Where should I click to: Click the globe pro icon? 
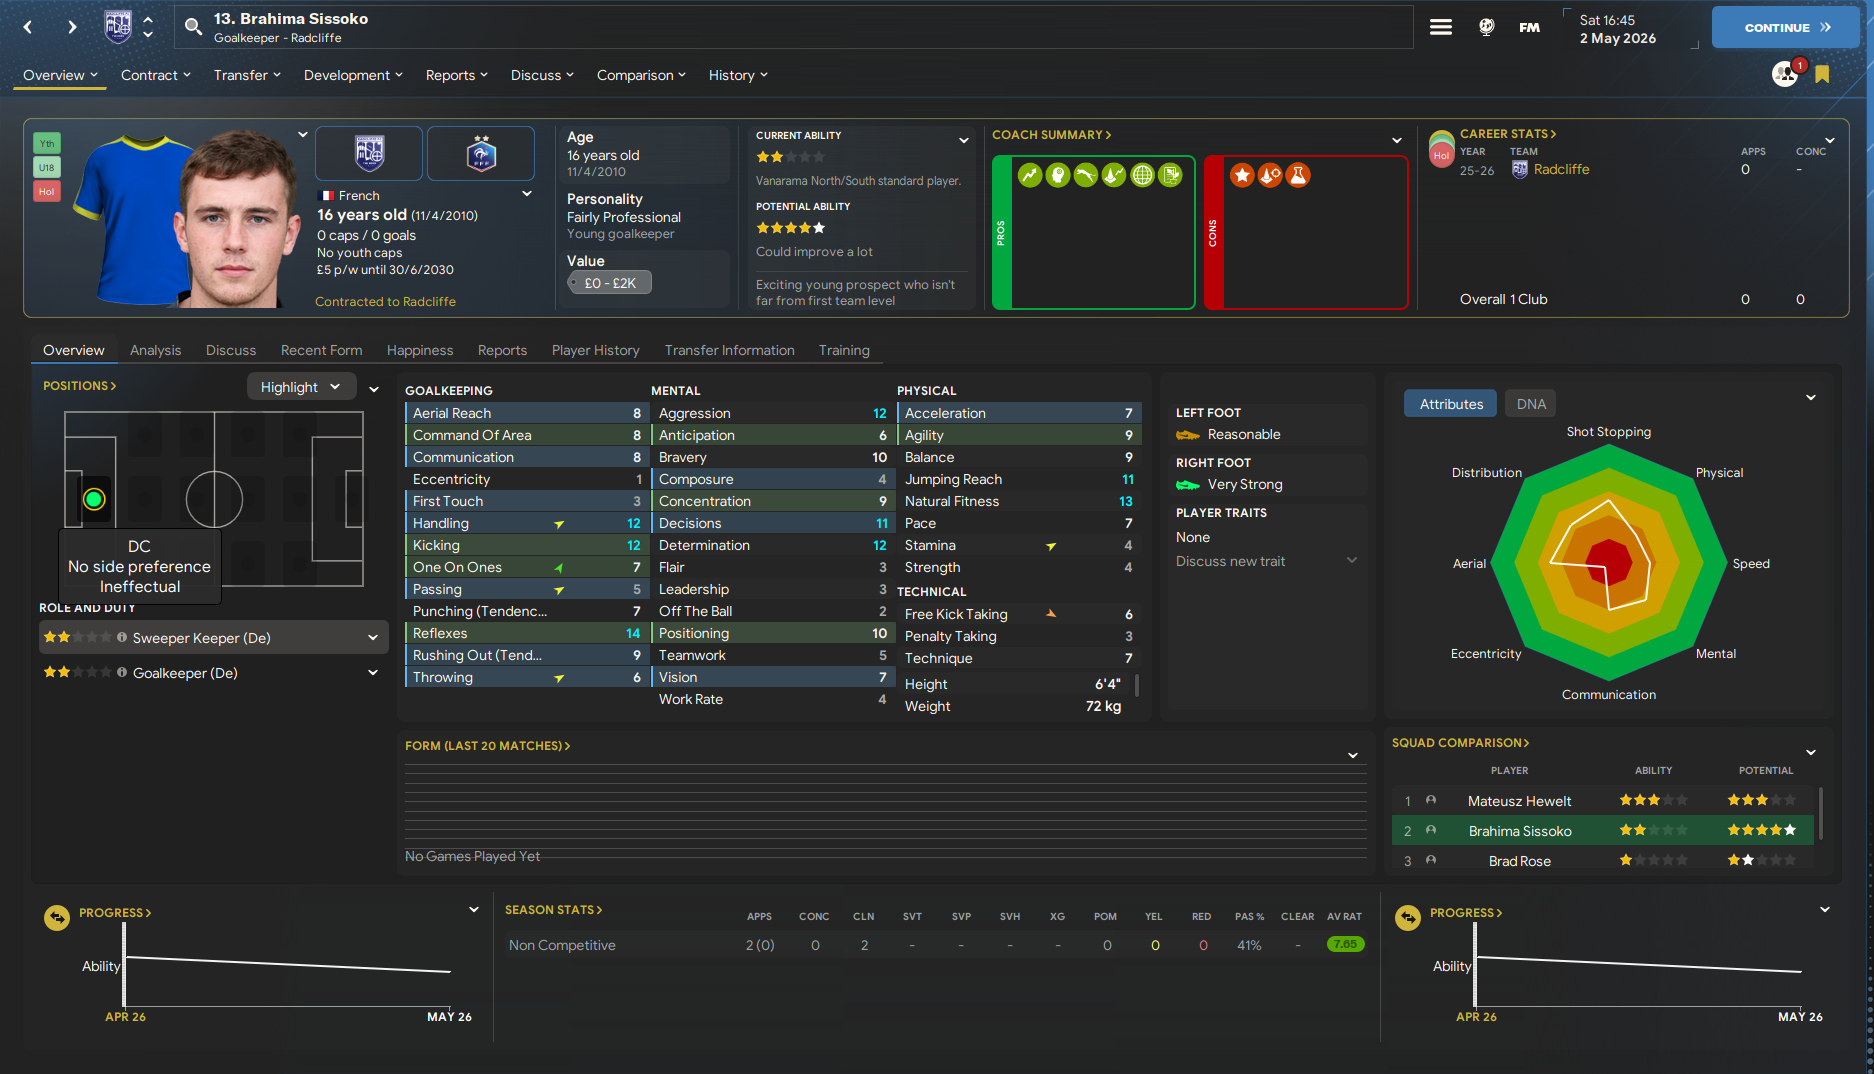[x=1142, y=176]
